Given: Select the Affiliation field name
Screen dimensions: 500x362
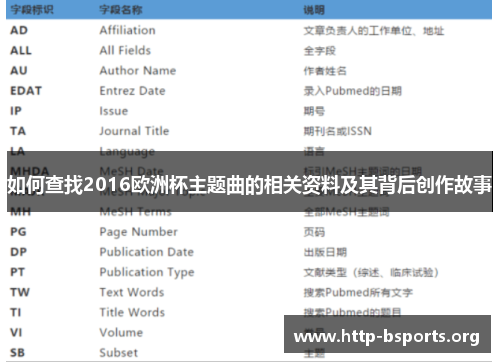Looking at the screenshot, I should click(x=127, y=30).
